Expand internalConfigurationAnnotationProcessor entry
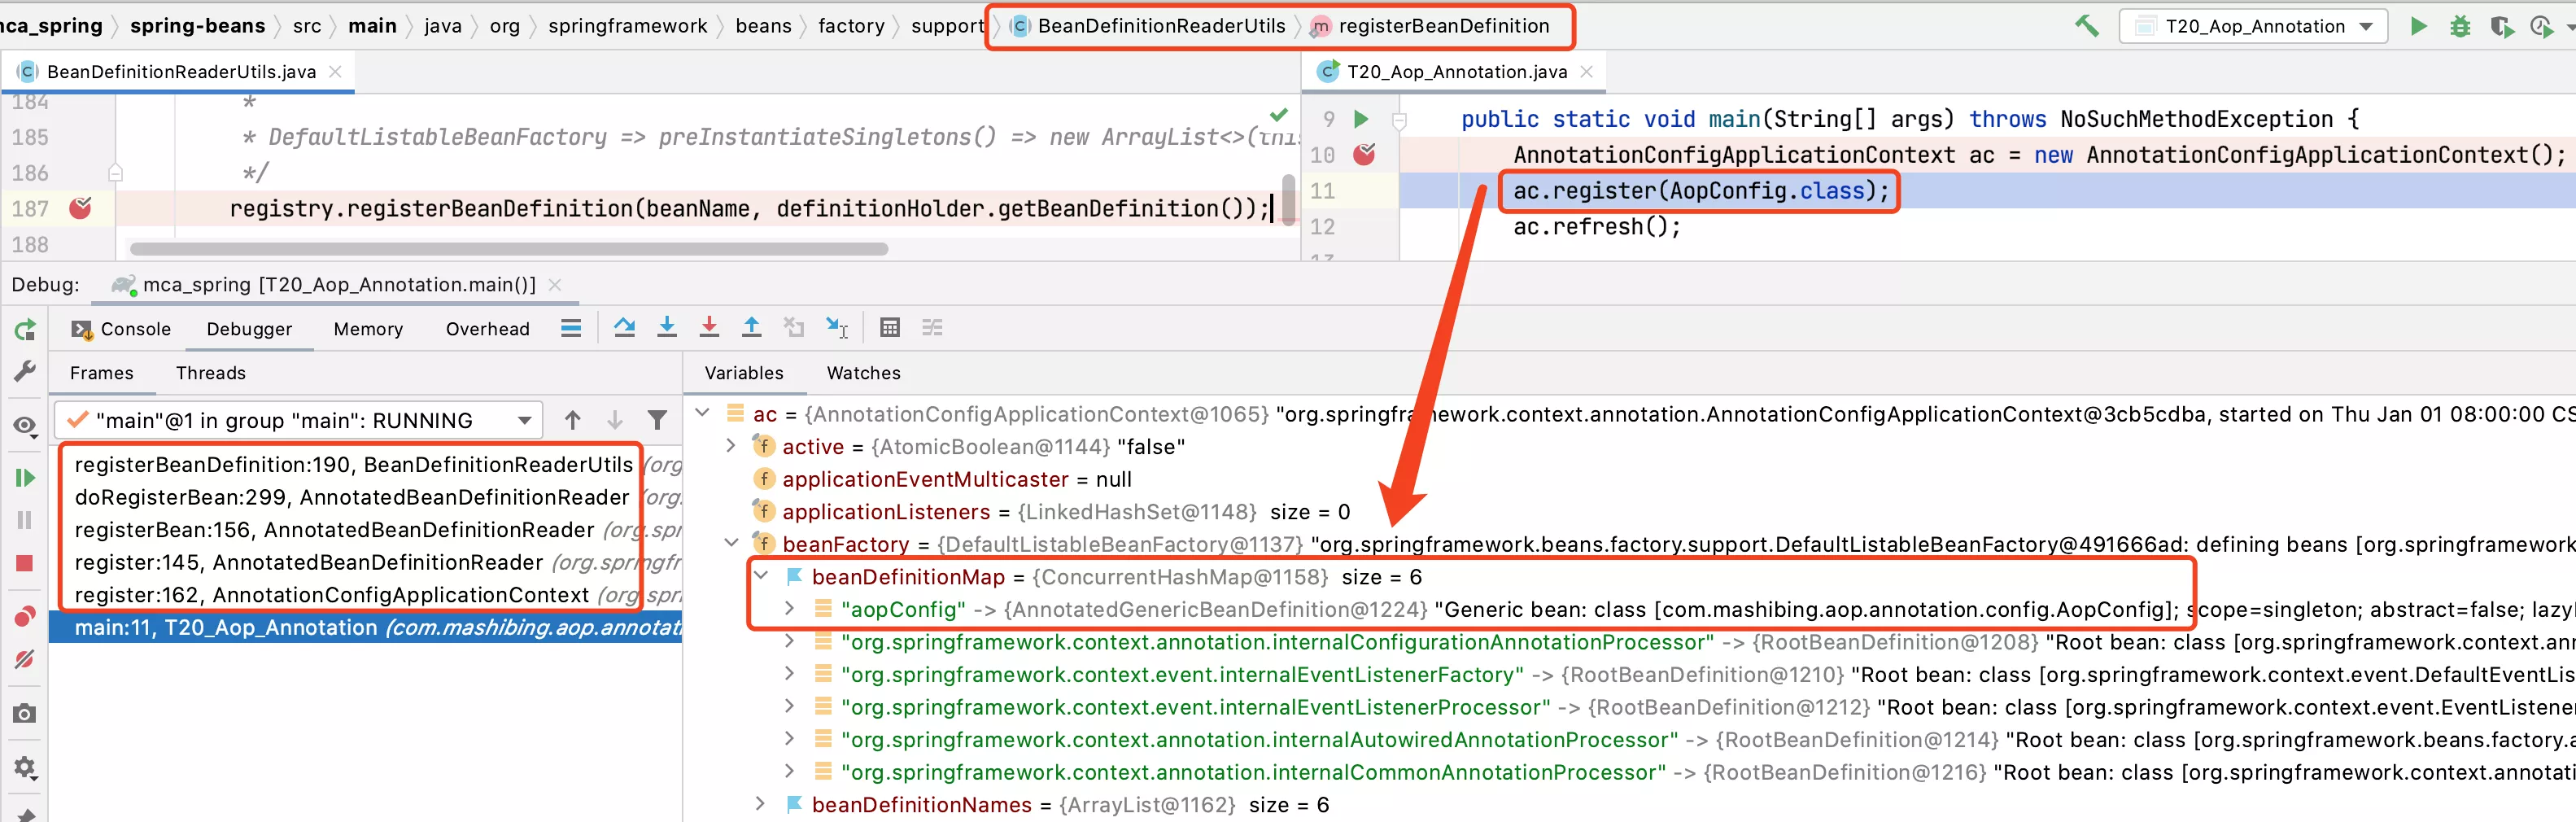 click(789, 641)
